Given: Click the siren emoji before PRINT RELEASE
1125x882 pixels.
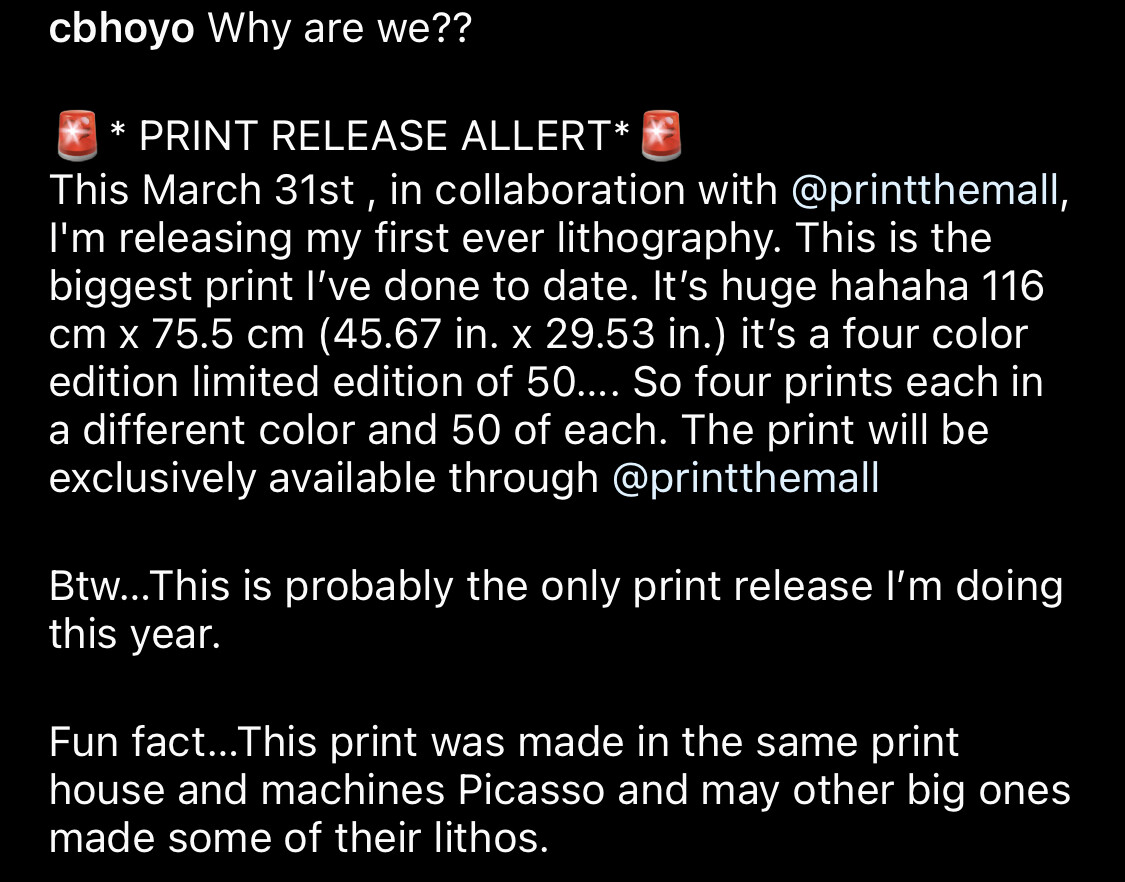Looking at the screenshot, I should point(77,135).
